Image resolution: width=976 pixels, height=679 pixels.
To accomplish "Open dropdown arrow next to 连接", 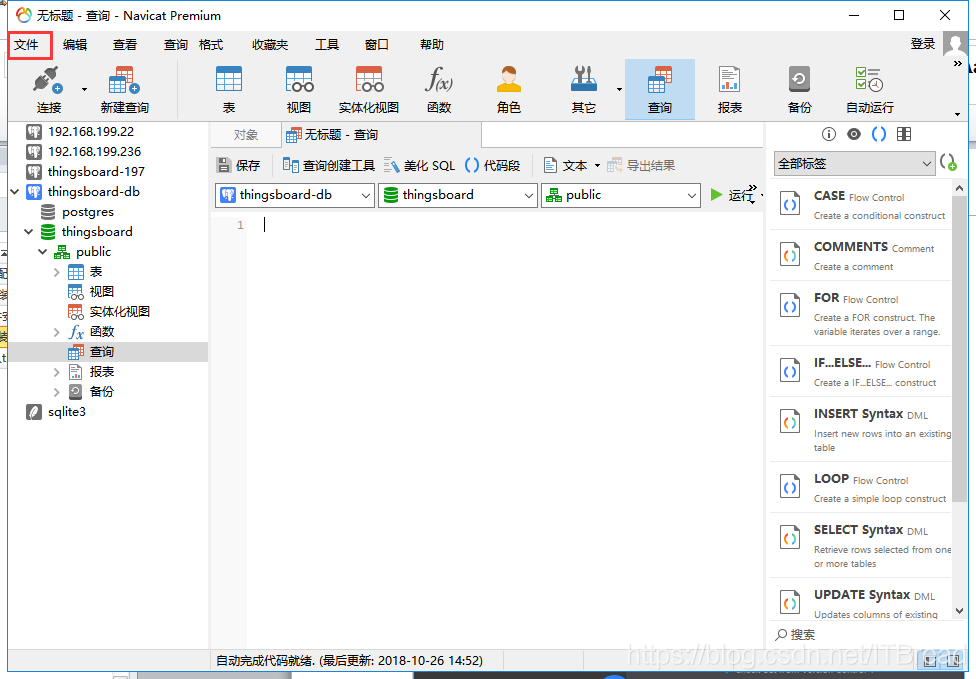I will point(84,90).
